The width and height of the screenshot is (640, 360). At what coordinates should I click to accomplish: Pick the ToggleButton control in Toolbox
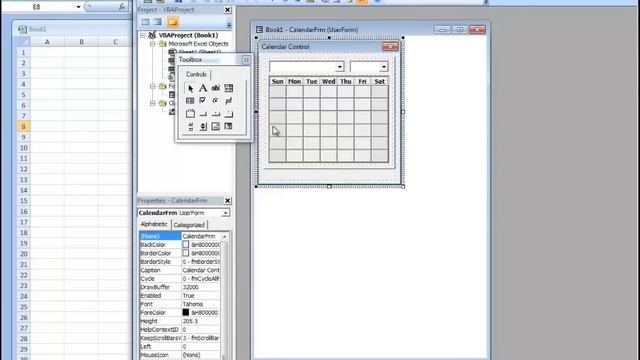coord(229,101)
